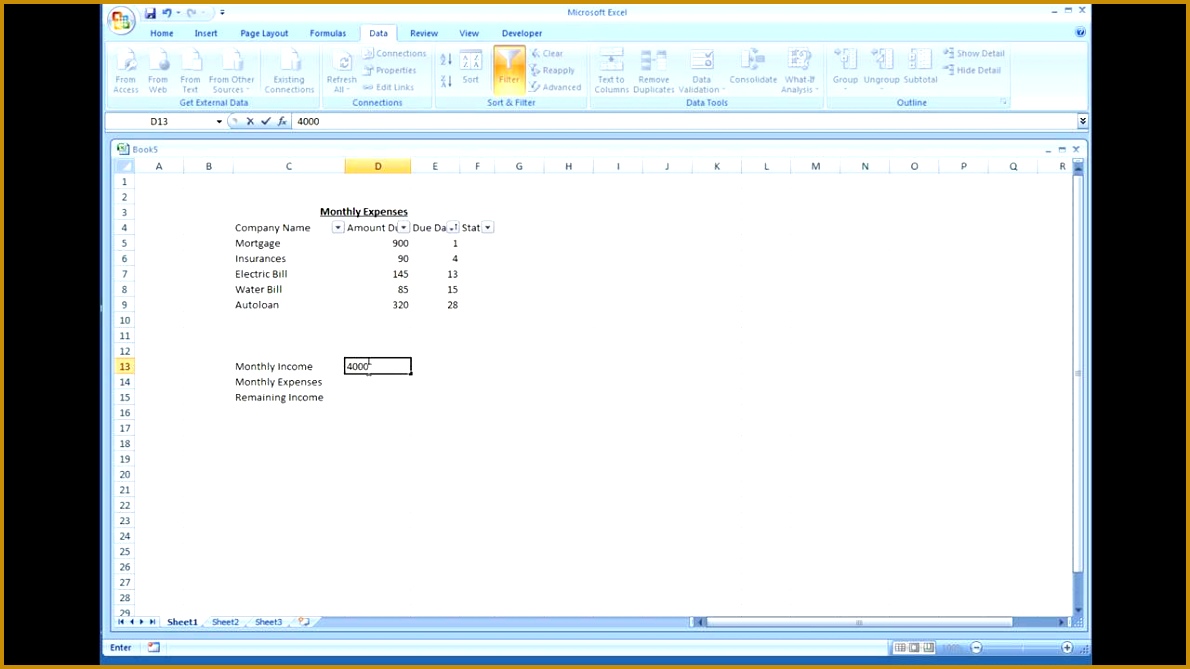The height and width of the screenshot is (669, 1190).
Task: Click the Office button logo
Action: 121,20
